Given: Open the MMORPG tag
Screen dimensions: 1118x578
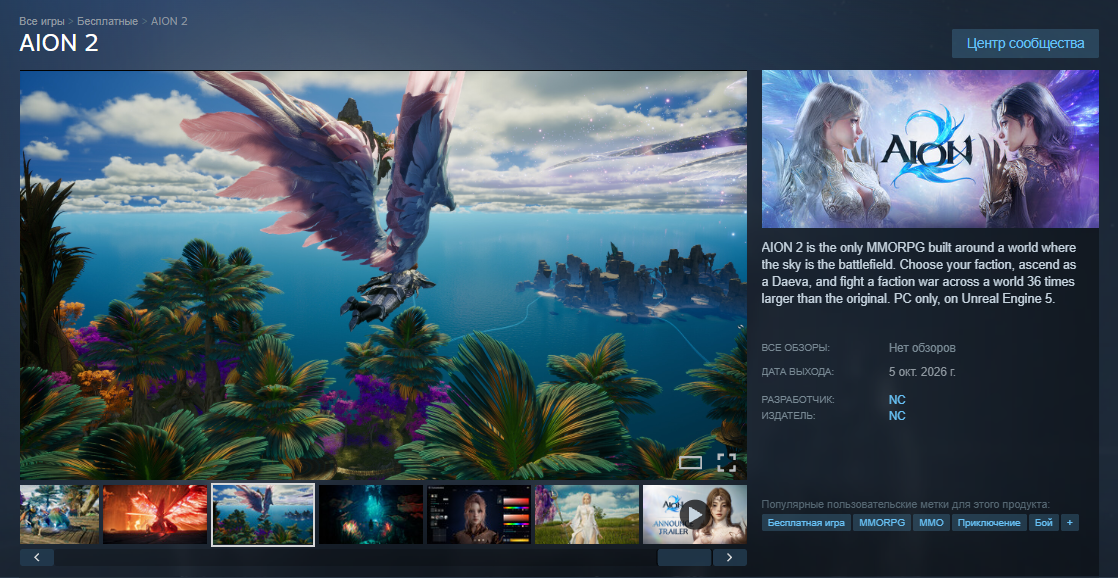Looking at the screenshot, I should pyautogui.click(x=882, y=522).
